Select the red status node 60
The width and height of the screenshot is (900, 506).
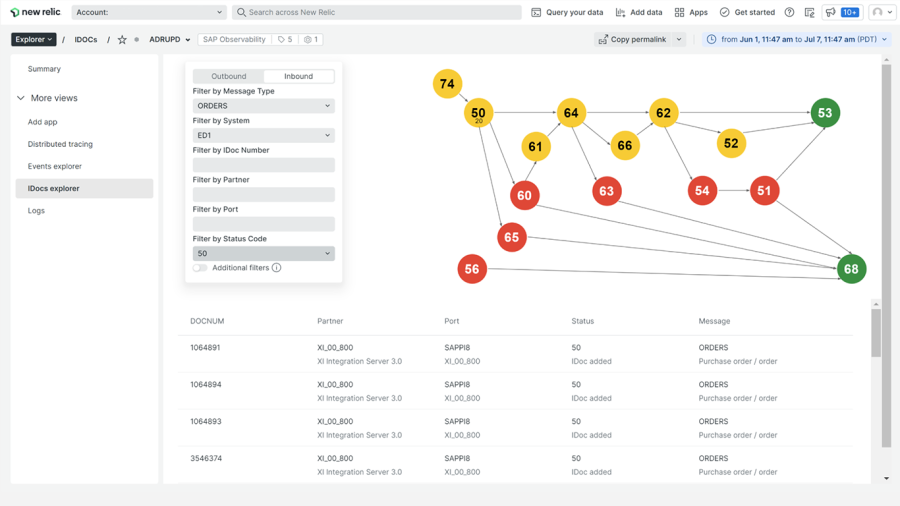pyautogui.click(x=525, y=195)
